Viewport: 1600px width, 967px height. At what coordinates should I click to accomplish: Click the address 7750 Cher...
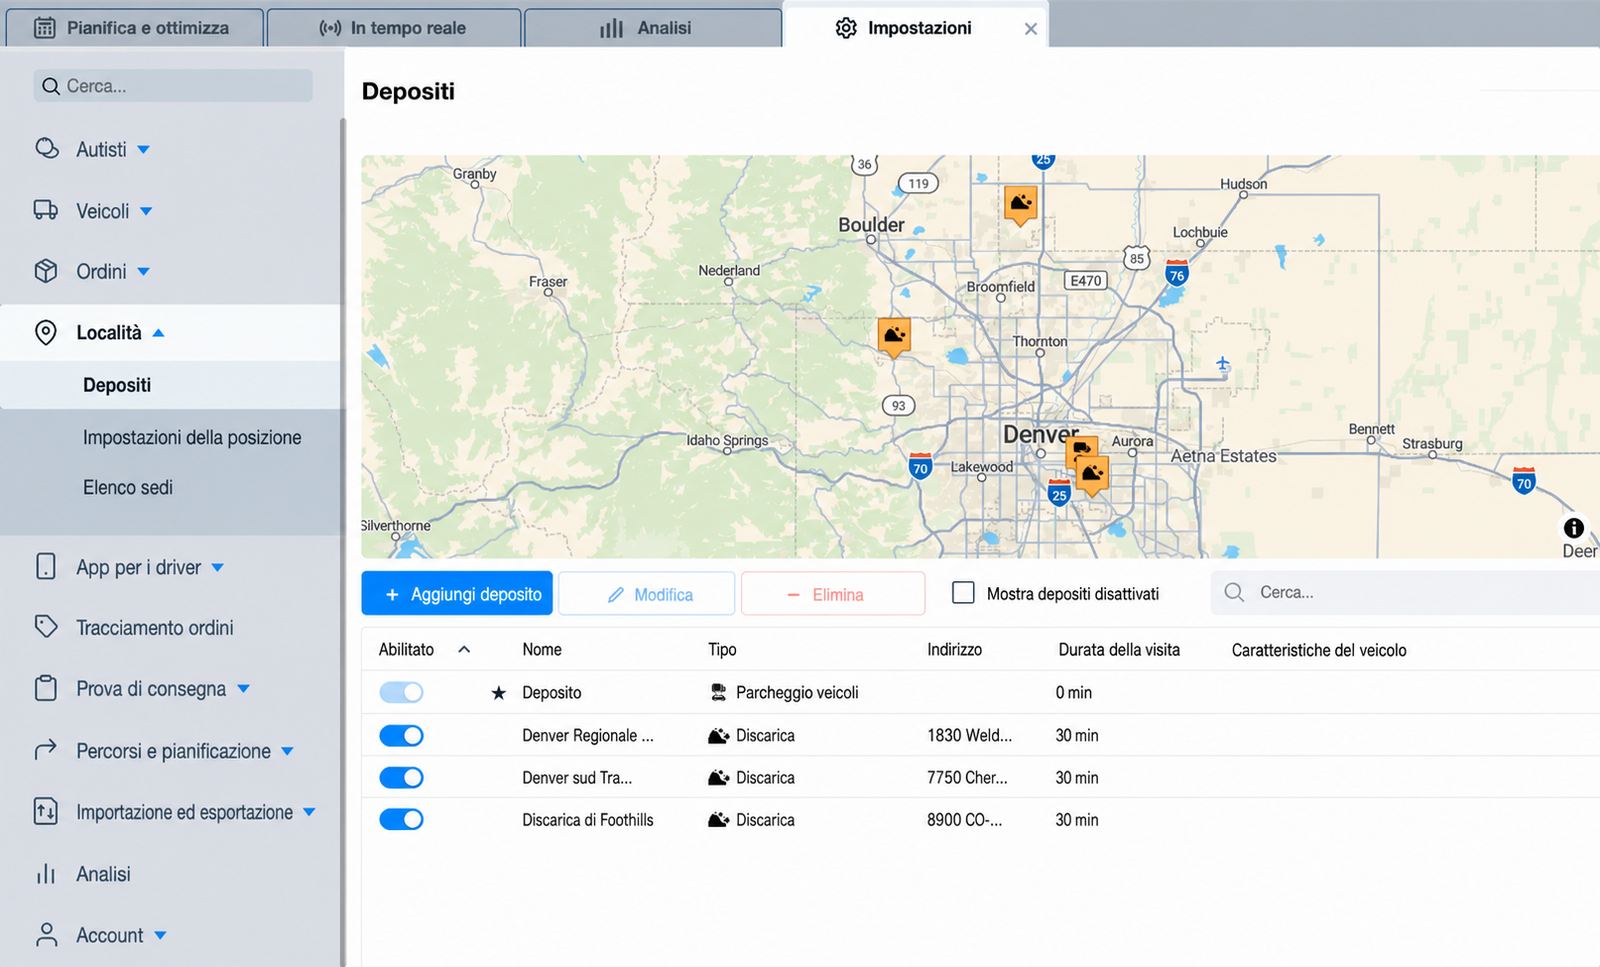(967, 778)
